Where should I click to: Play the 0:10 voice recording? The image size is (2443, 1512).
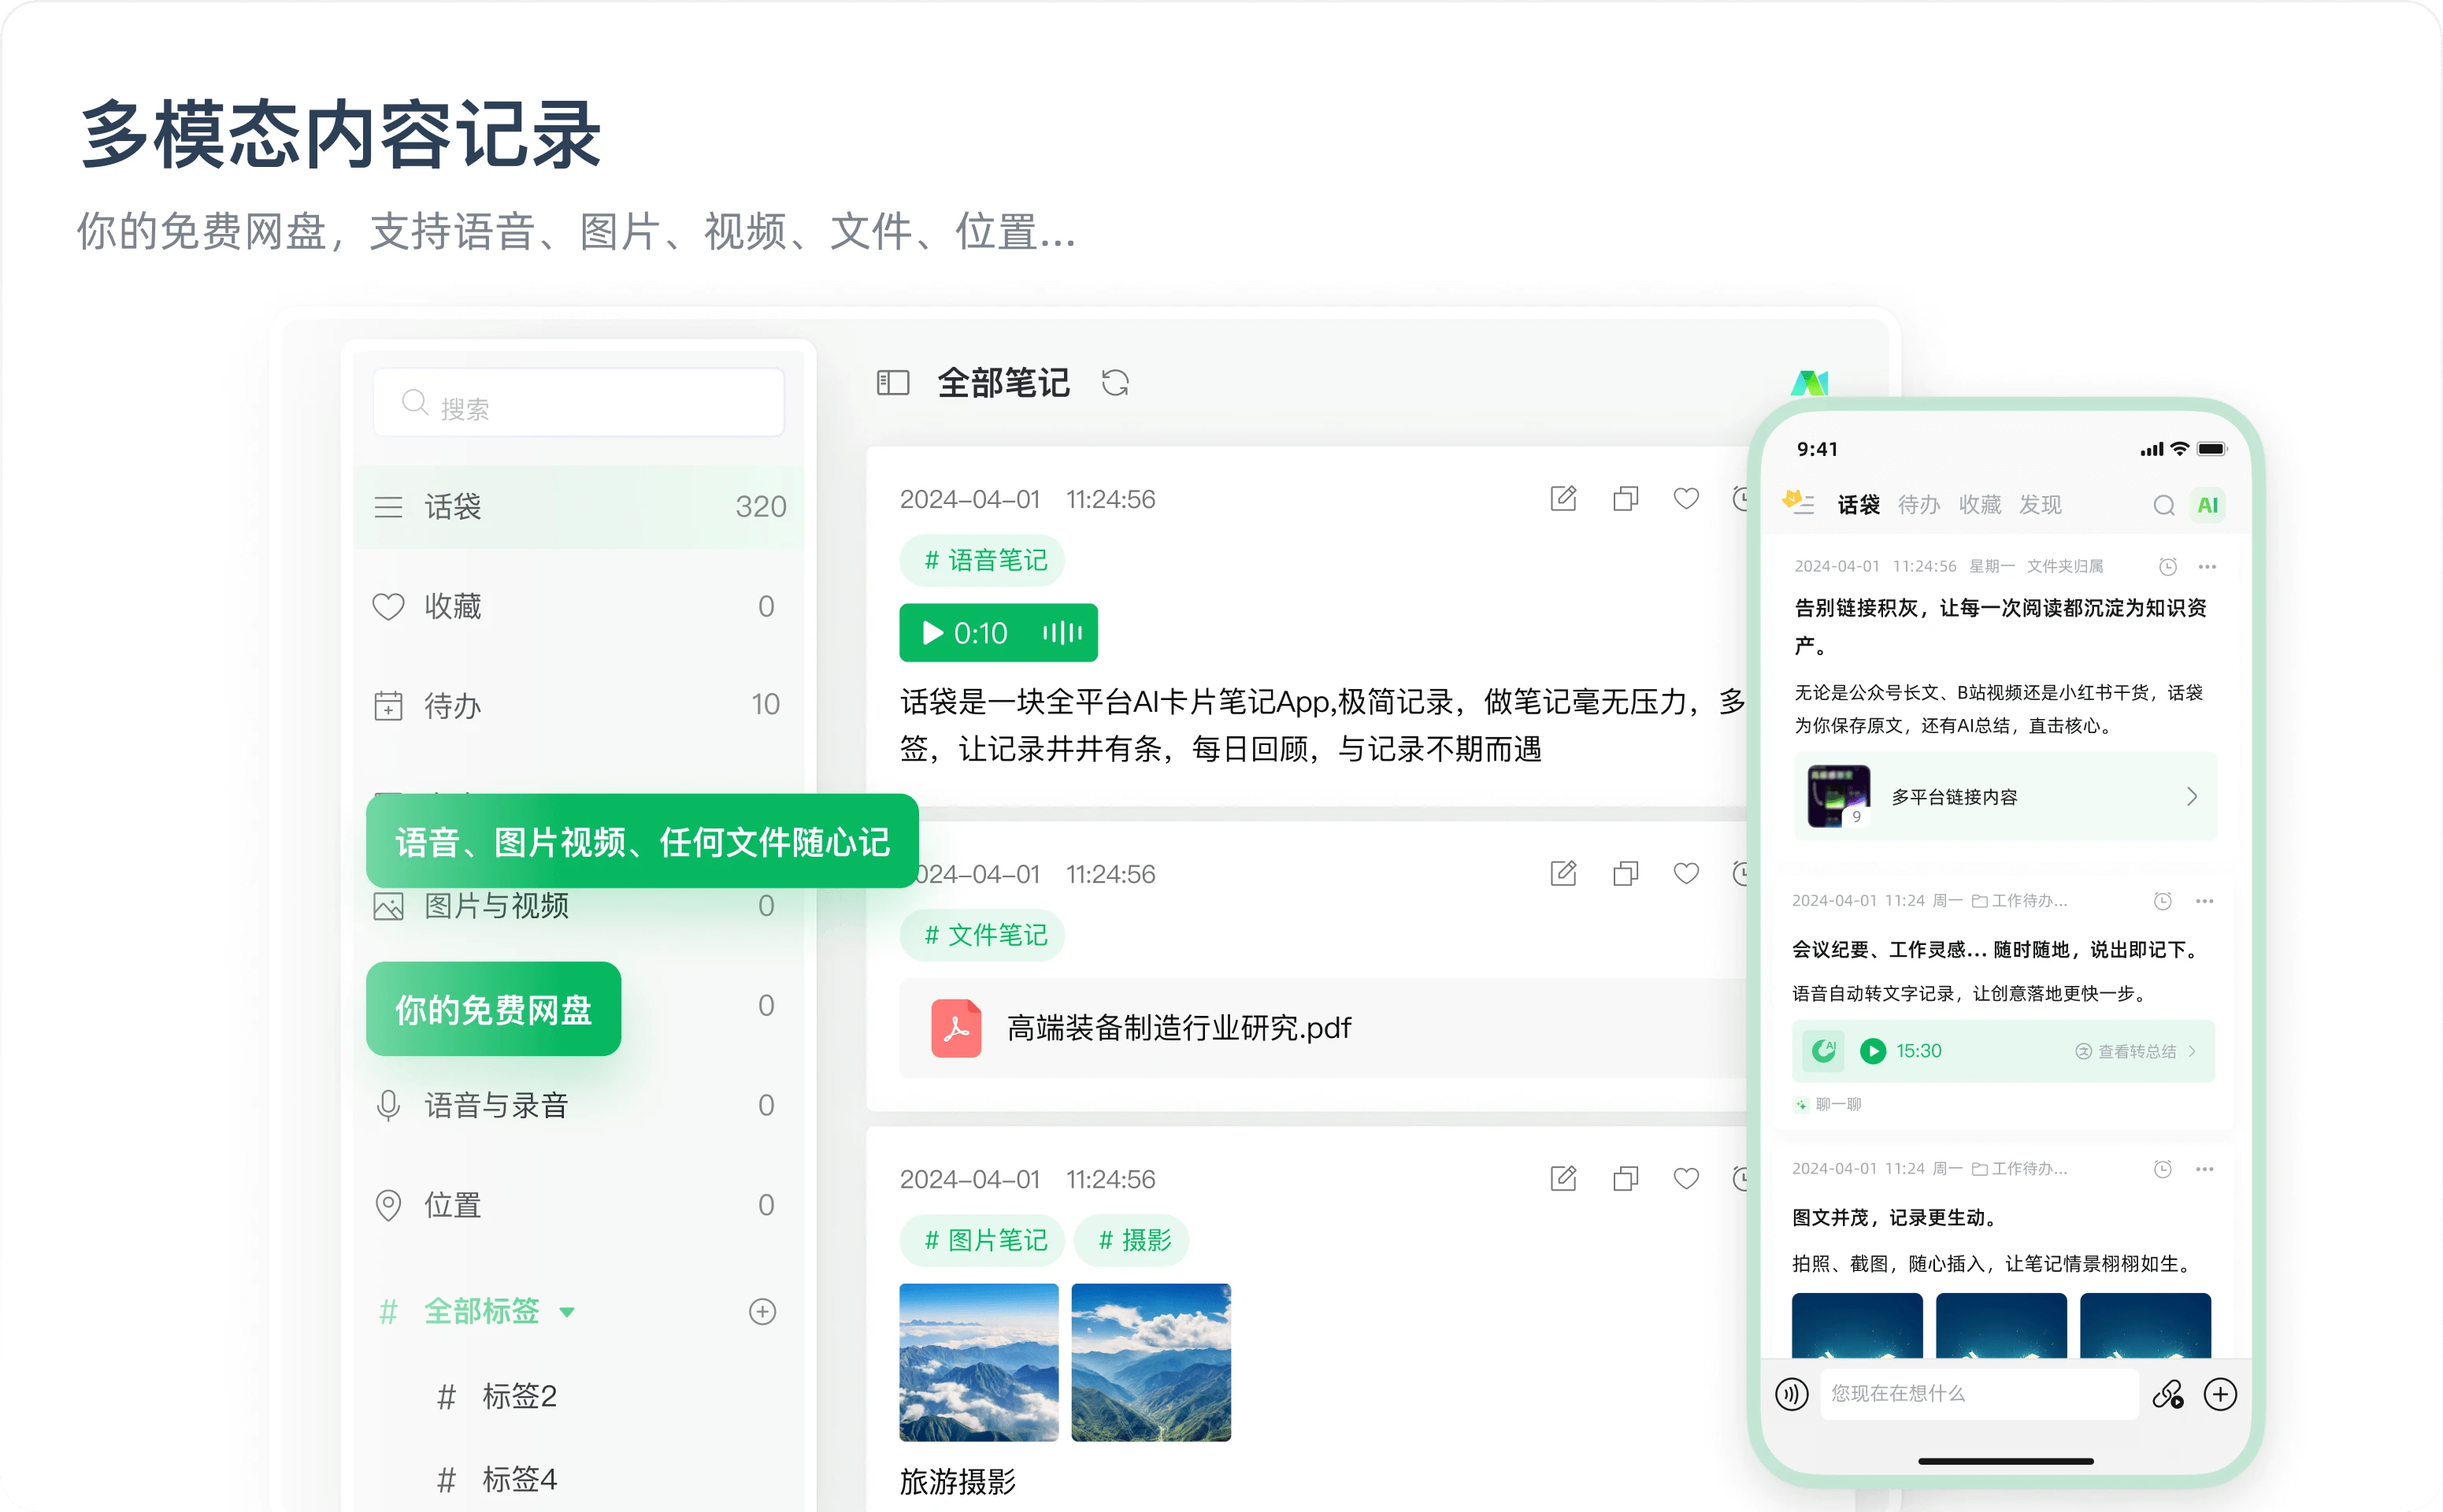point(932,633)
